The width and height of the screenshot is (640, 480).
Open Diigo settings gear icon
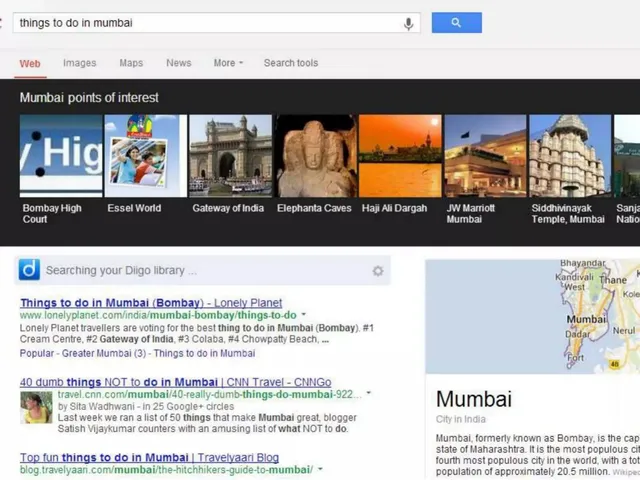click(378, 271)
